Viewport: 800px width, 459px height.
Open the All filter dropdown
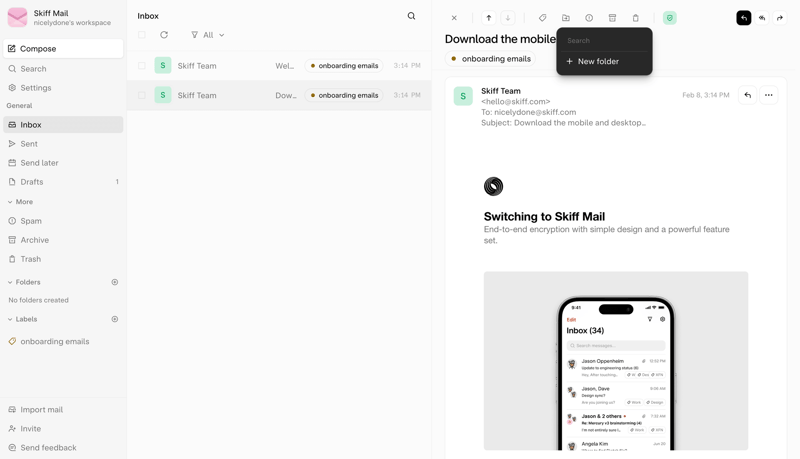[208, 35]
